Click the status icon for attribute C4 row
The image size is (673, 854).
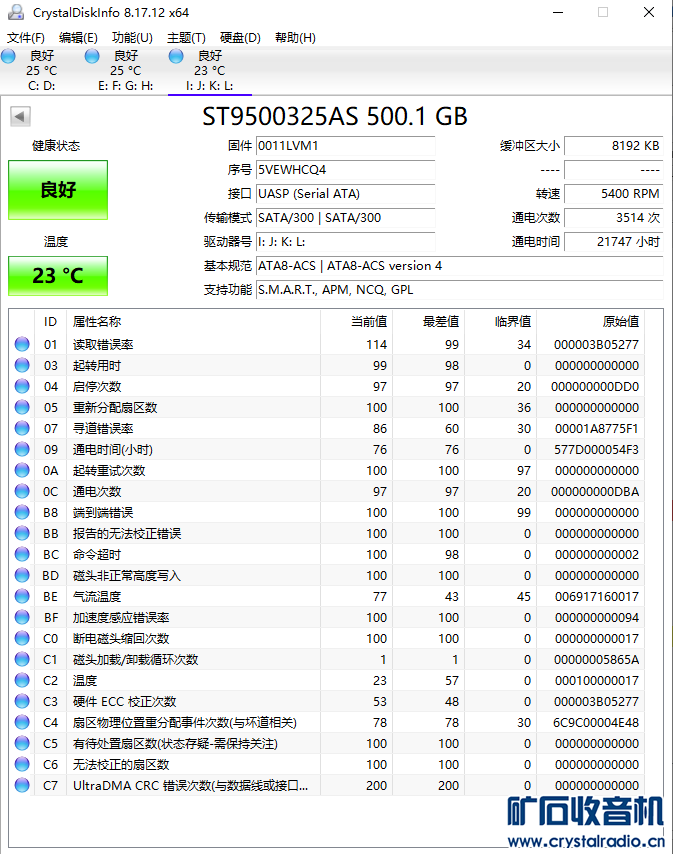(x=22, y=722)
